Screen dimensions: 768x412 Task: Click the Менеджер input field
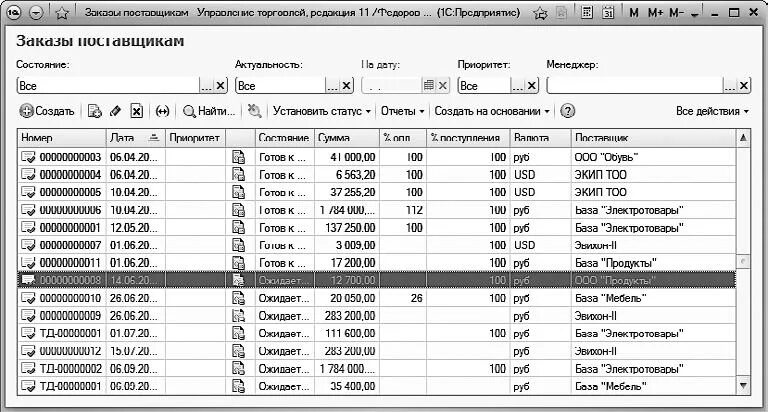[635, 86]
